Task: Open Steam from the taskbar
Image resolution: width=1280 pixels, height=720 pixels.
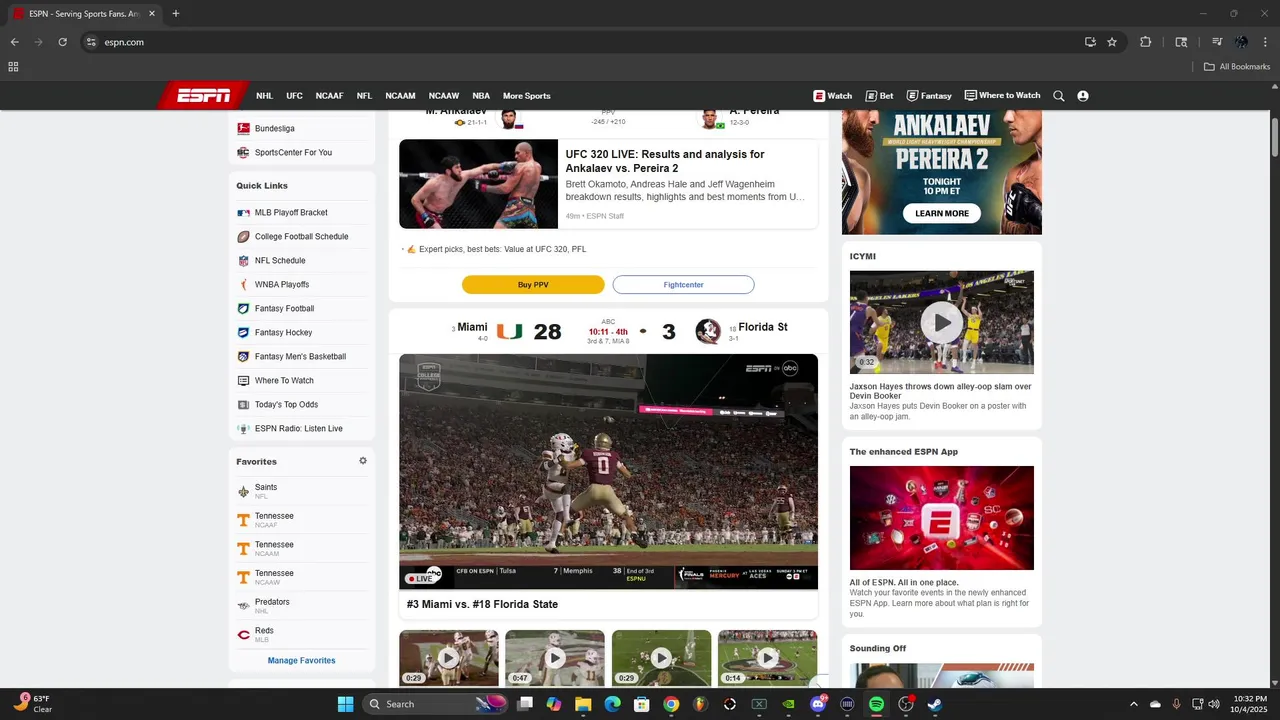Action: (934, 704)
